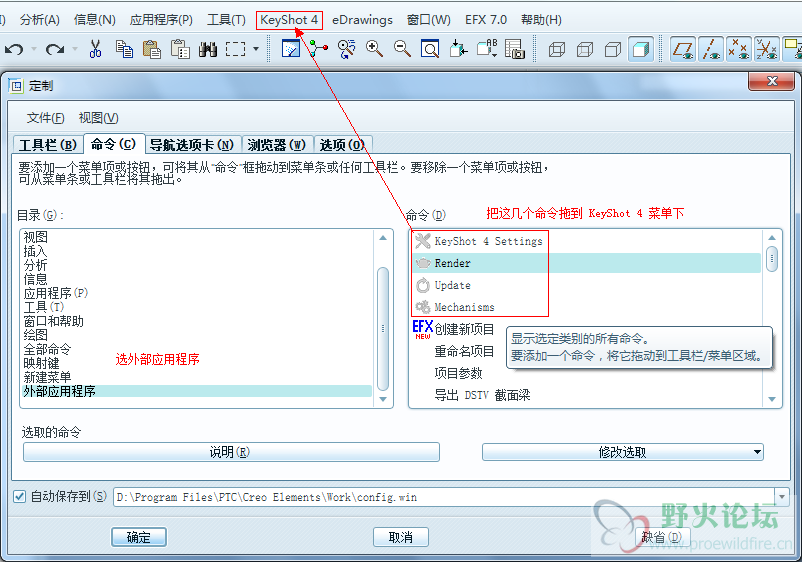802x562 pixels.
Task: Click the Repaint screen icon
Action: (x=291, y=49)
